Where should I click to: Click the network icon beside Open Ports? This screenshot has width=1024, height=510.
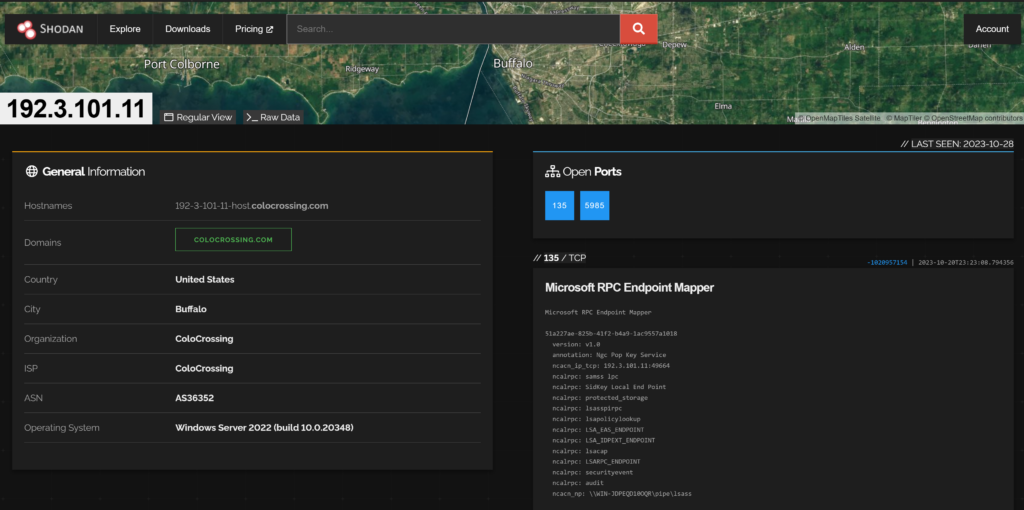552,172
